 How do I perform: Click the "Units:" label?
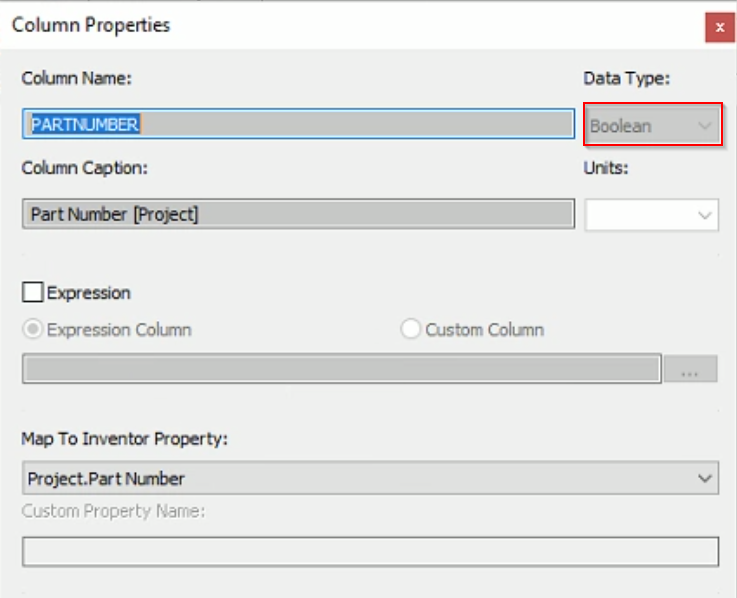point(606,168)
